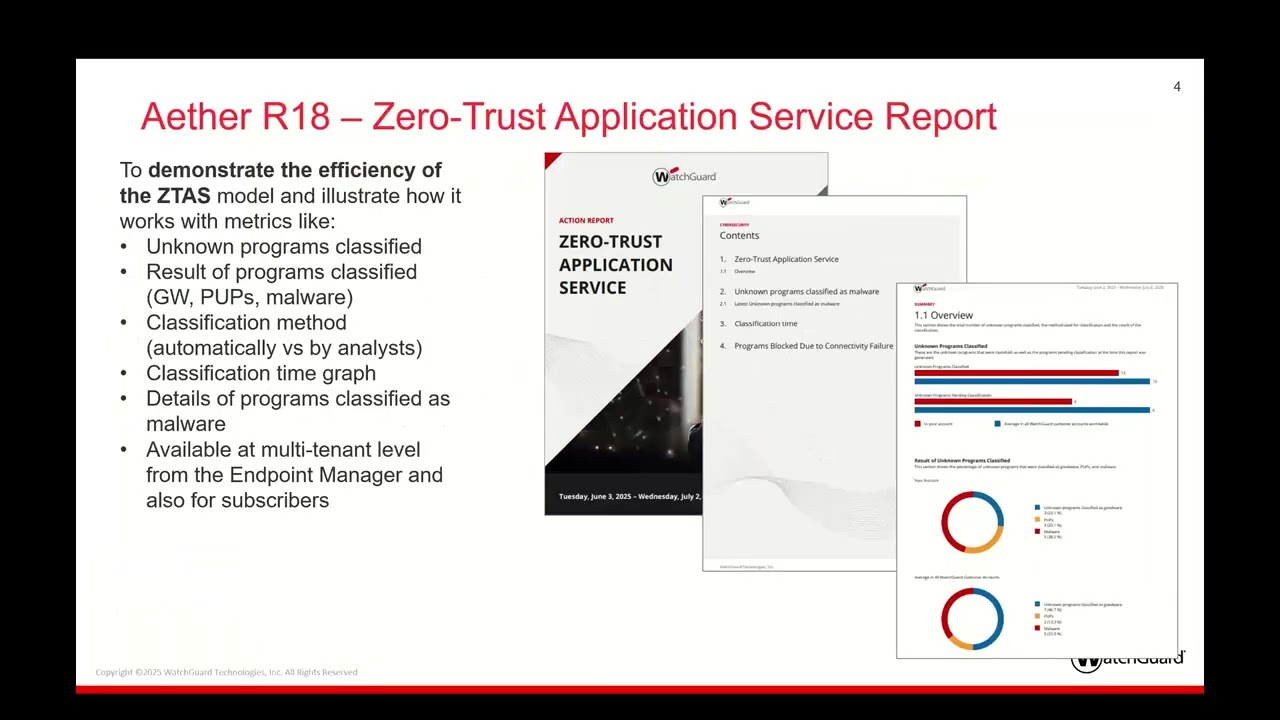Click the blue goodware legend square beside 'Your Account' donut
Screen dimensions: 1280x720
coord(1038,508)
